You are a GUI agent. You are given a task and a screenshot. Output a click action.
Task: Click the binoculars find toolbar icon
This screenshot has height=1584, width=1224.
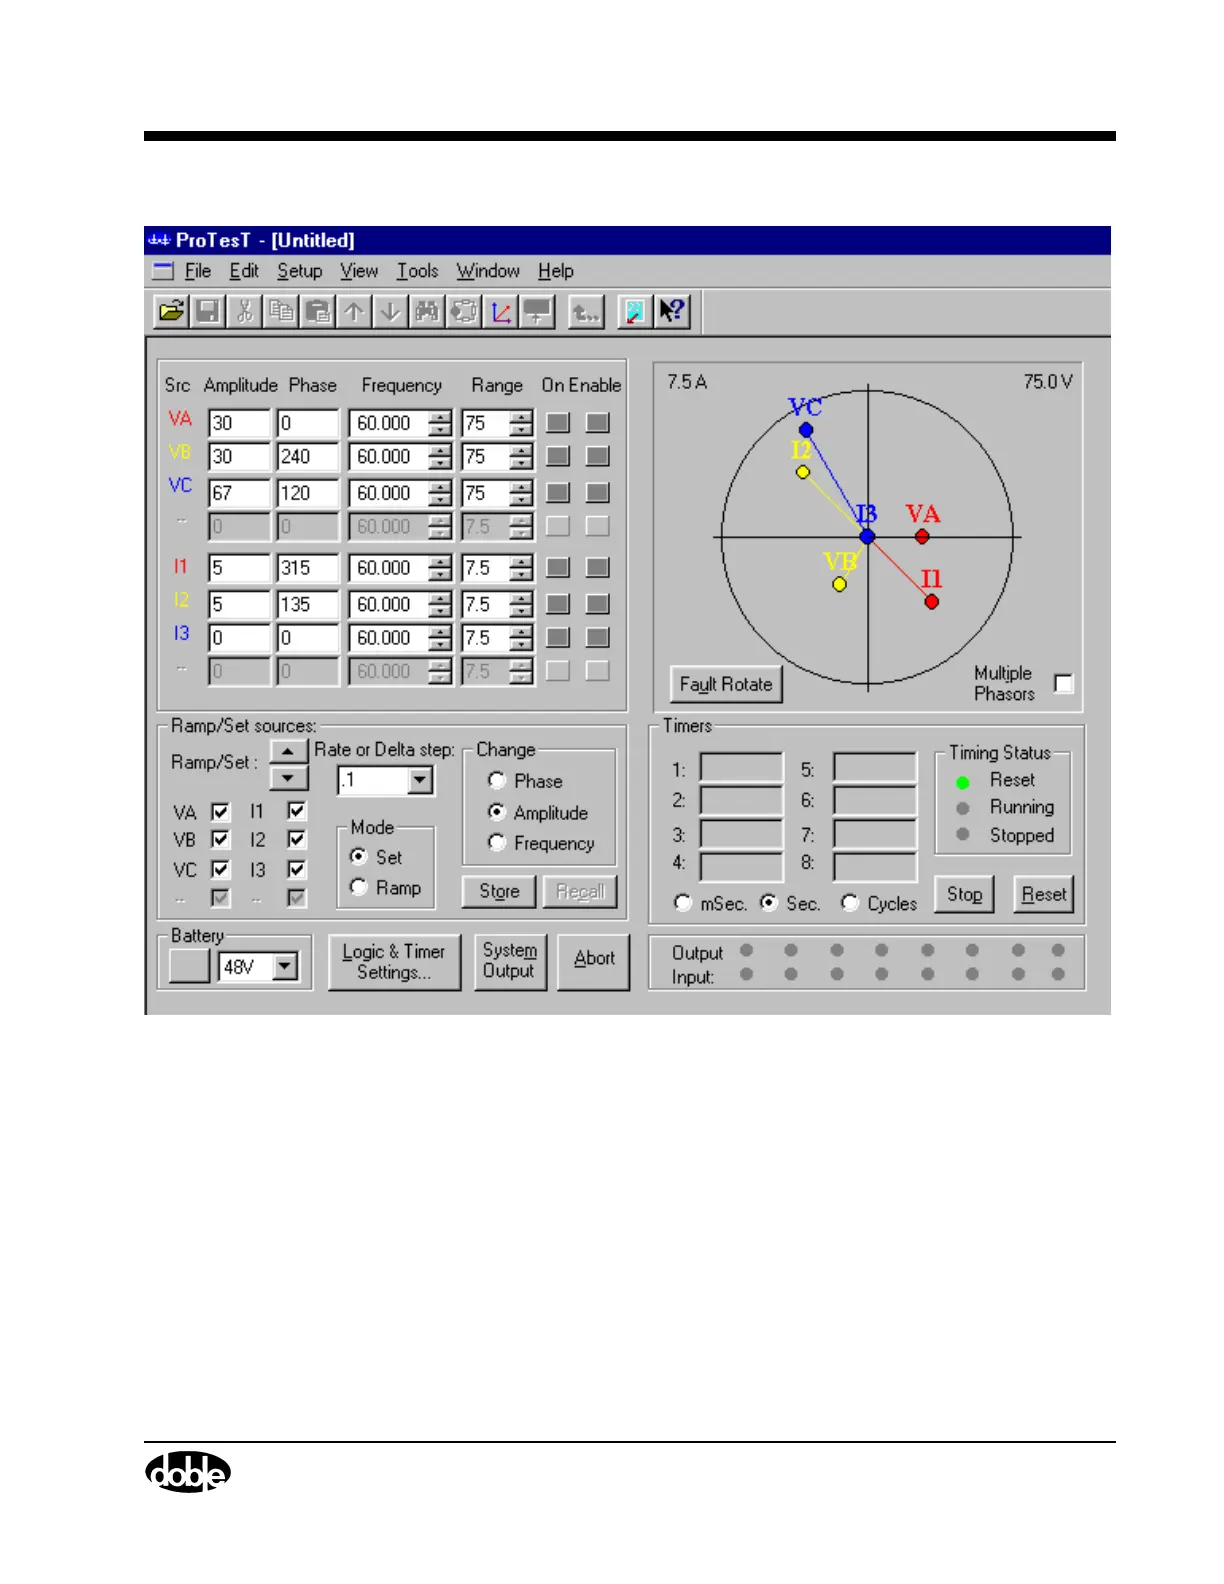[x=427, y=311]
